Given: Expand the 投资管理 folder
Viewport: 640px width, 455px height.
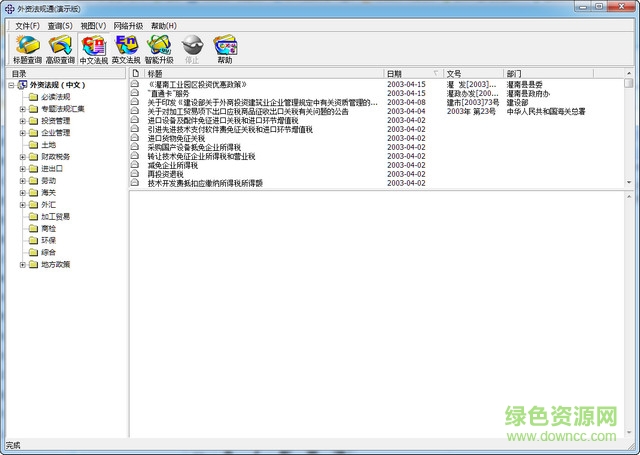Looking at the screenshot, I should [x=23, y=121].
